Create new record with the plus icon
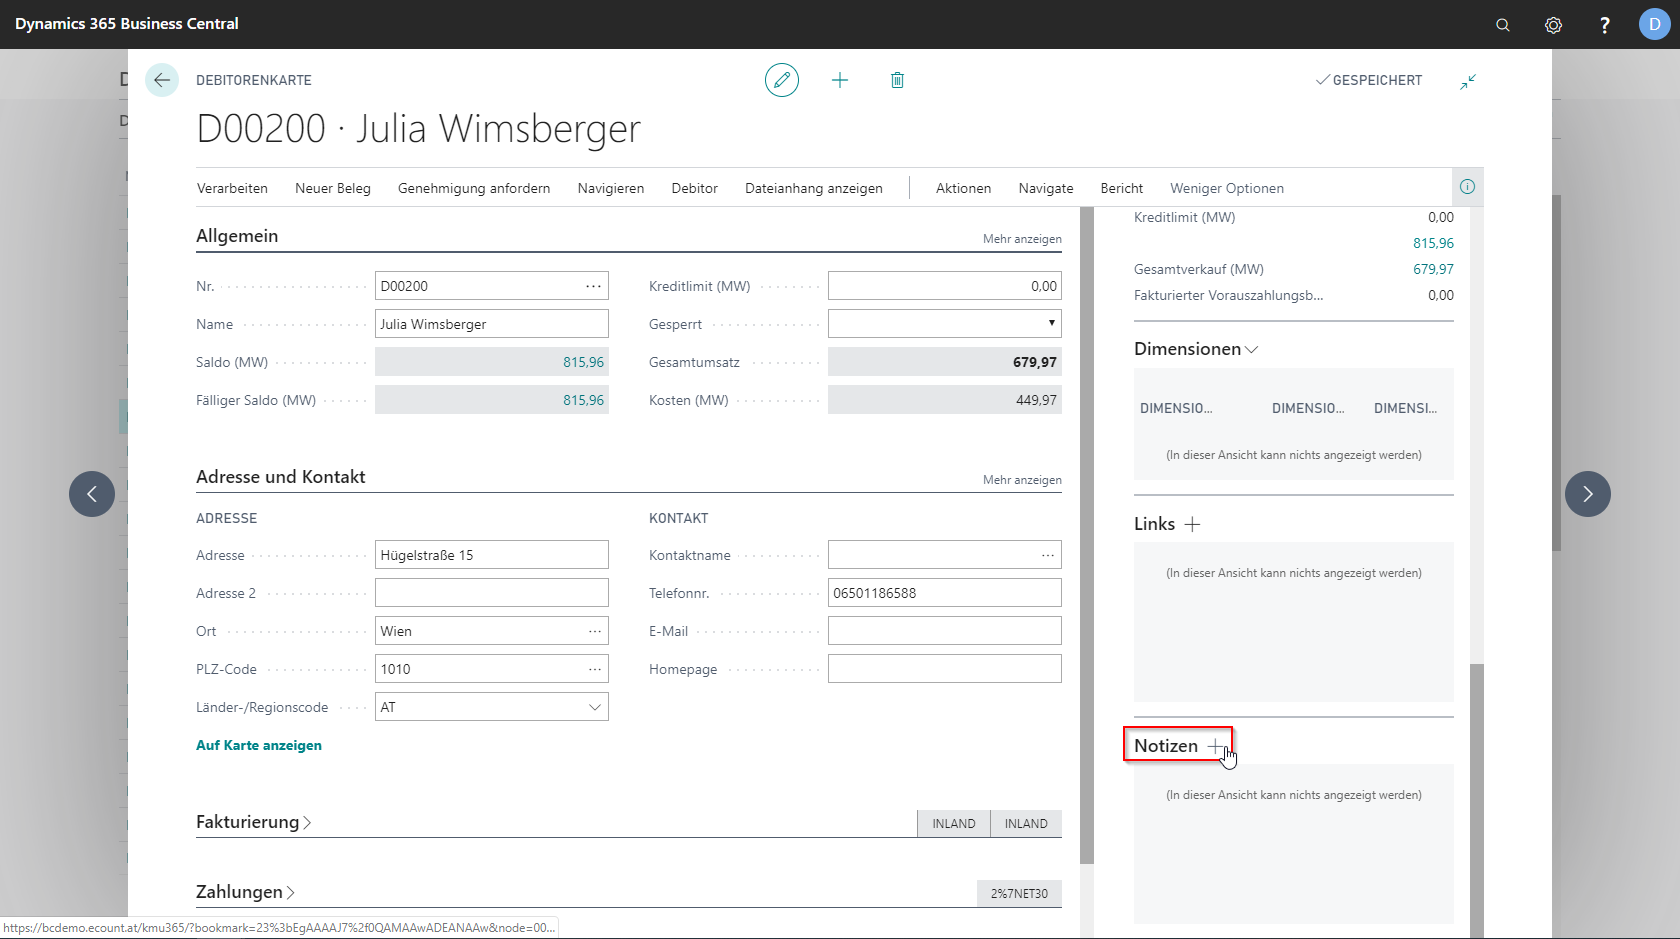This screenshot has width=1680, height=939. click(x=840, y=80)
